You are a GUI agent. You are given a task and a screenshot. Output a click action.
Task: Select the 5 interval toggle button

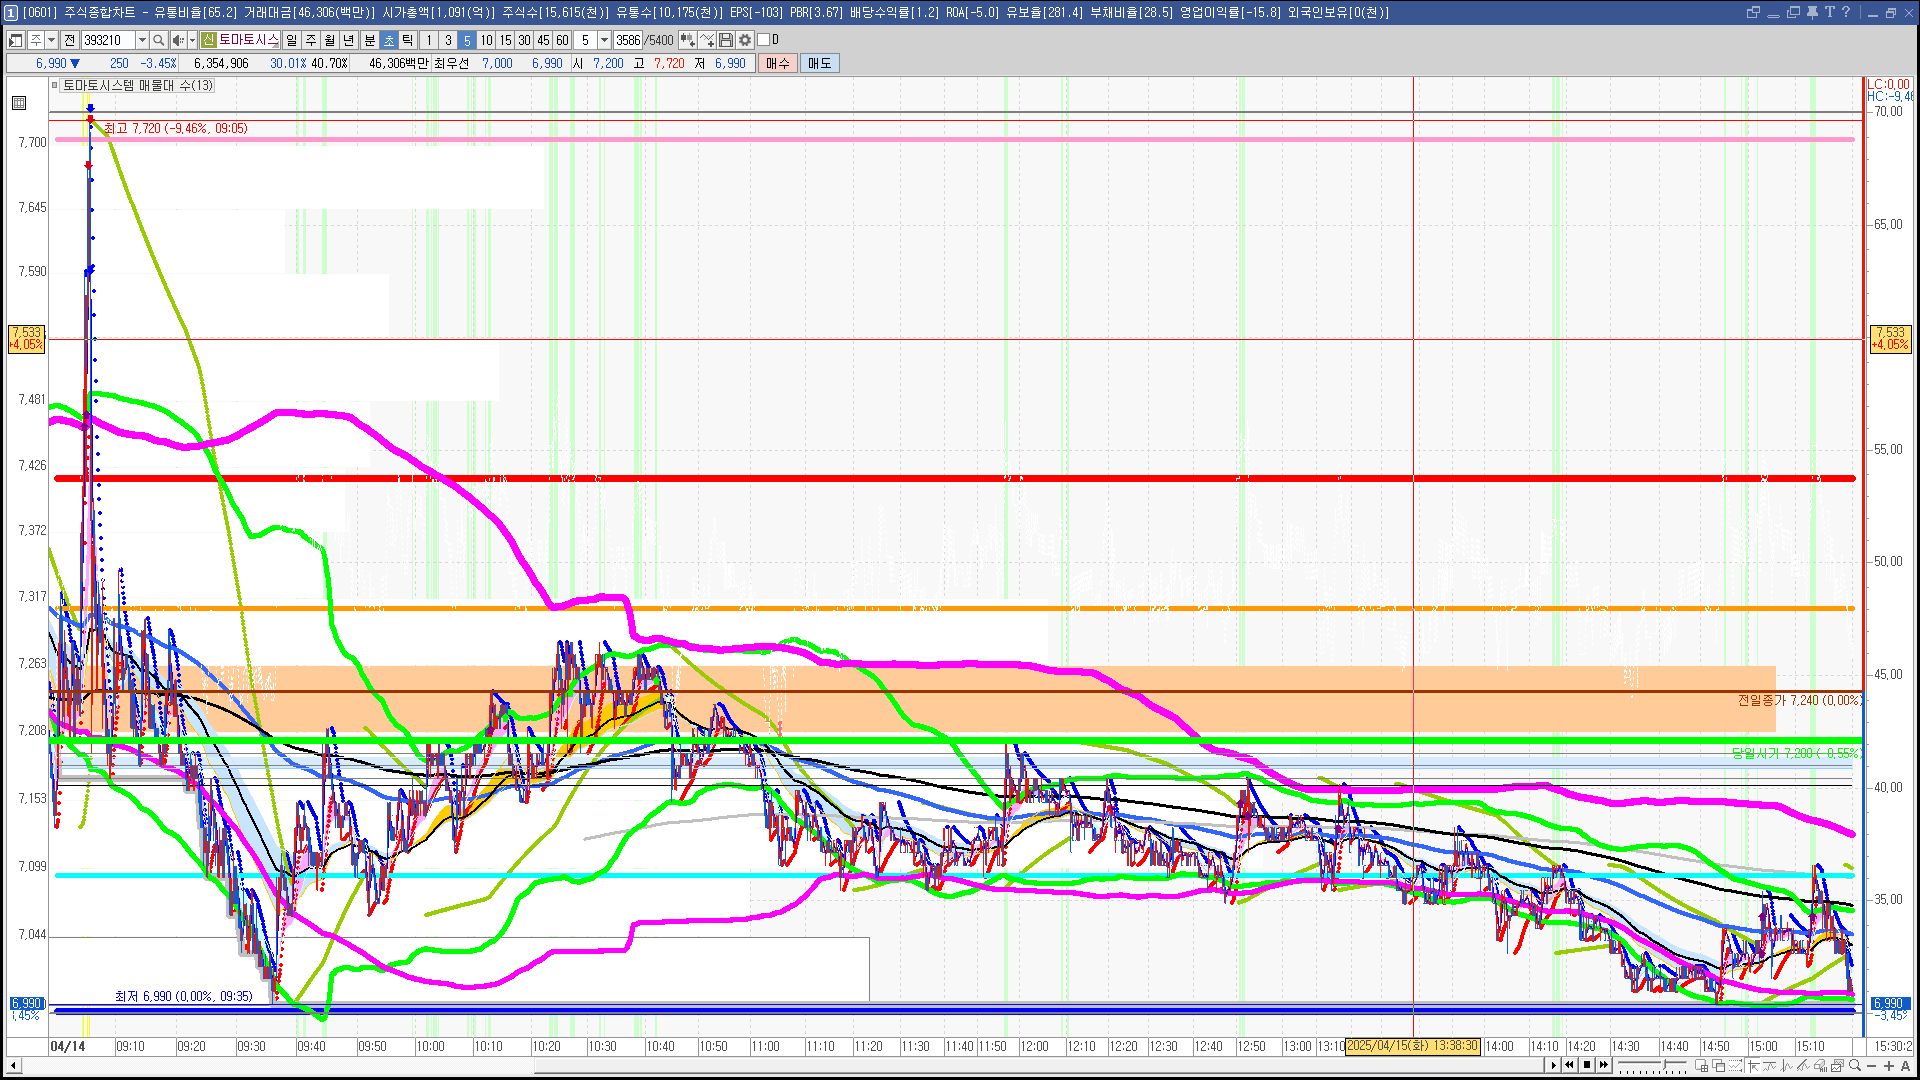[x=467, y=40]
